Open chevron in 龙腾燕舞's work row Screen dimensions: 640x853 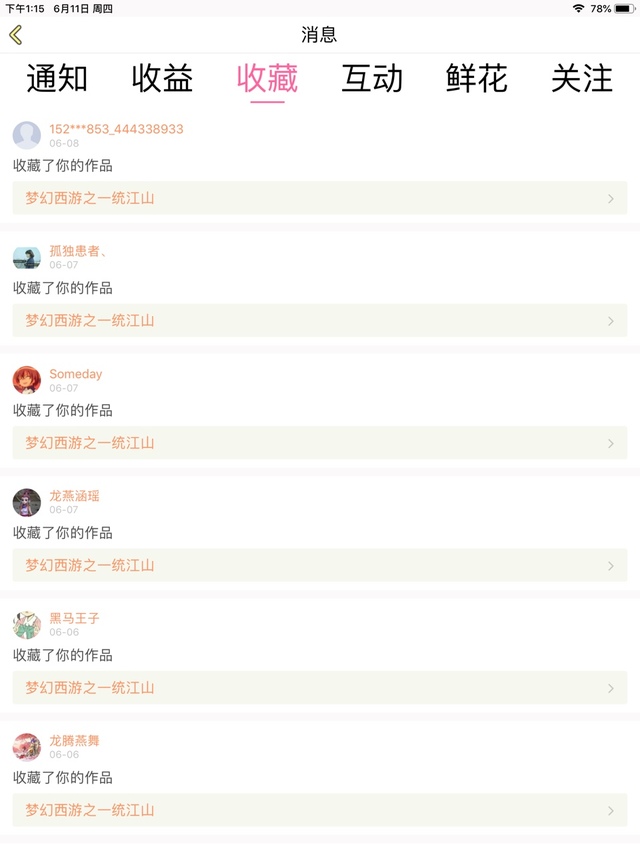611,811
